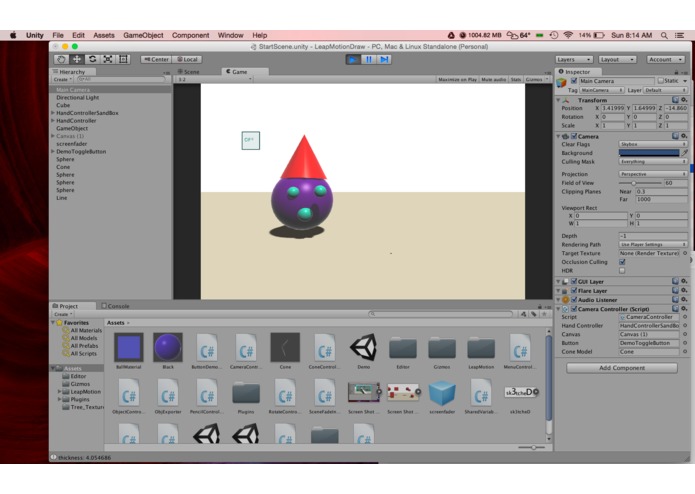The width and height of the screenshot is (695, 494).
Task: Select the screenfader prefab cube asset
Action: click(442, 397)
